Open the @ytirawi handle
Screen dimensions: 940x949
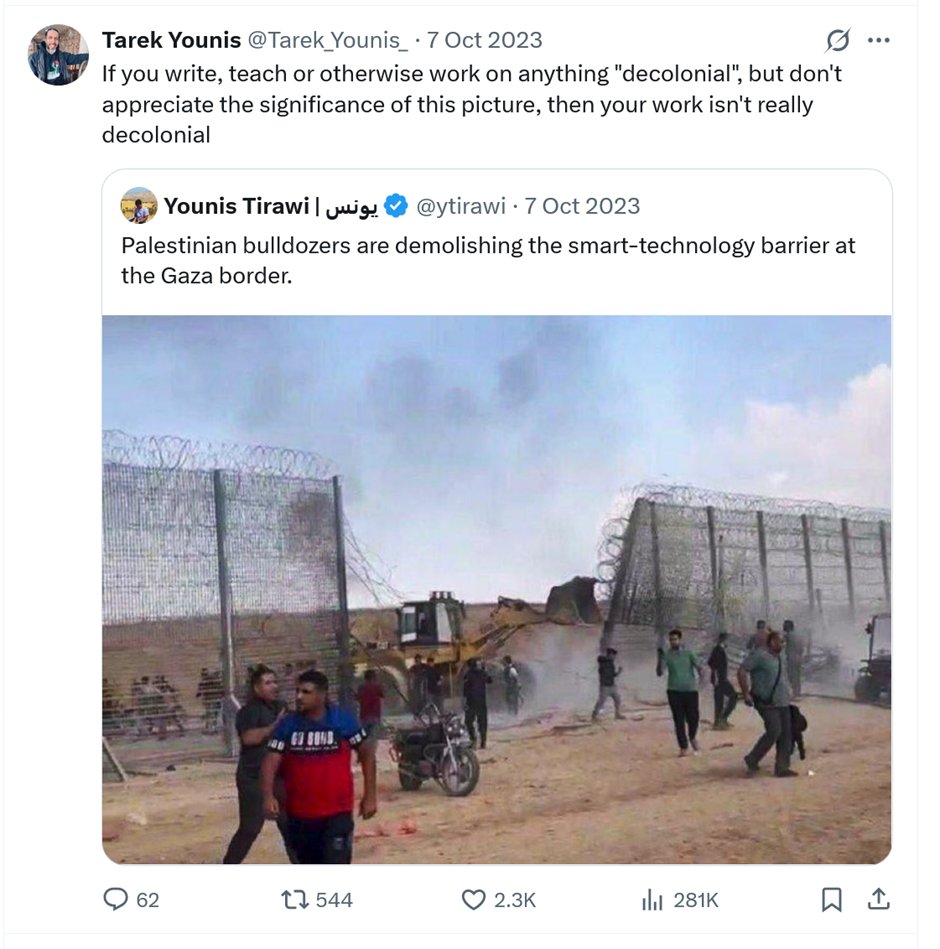tap(461, 206)
